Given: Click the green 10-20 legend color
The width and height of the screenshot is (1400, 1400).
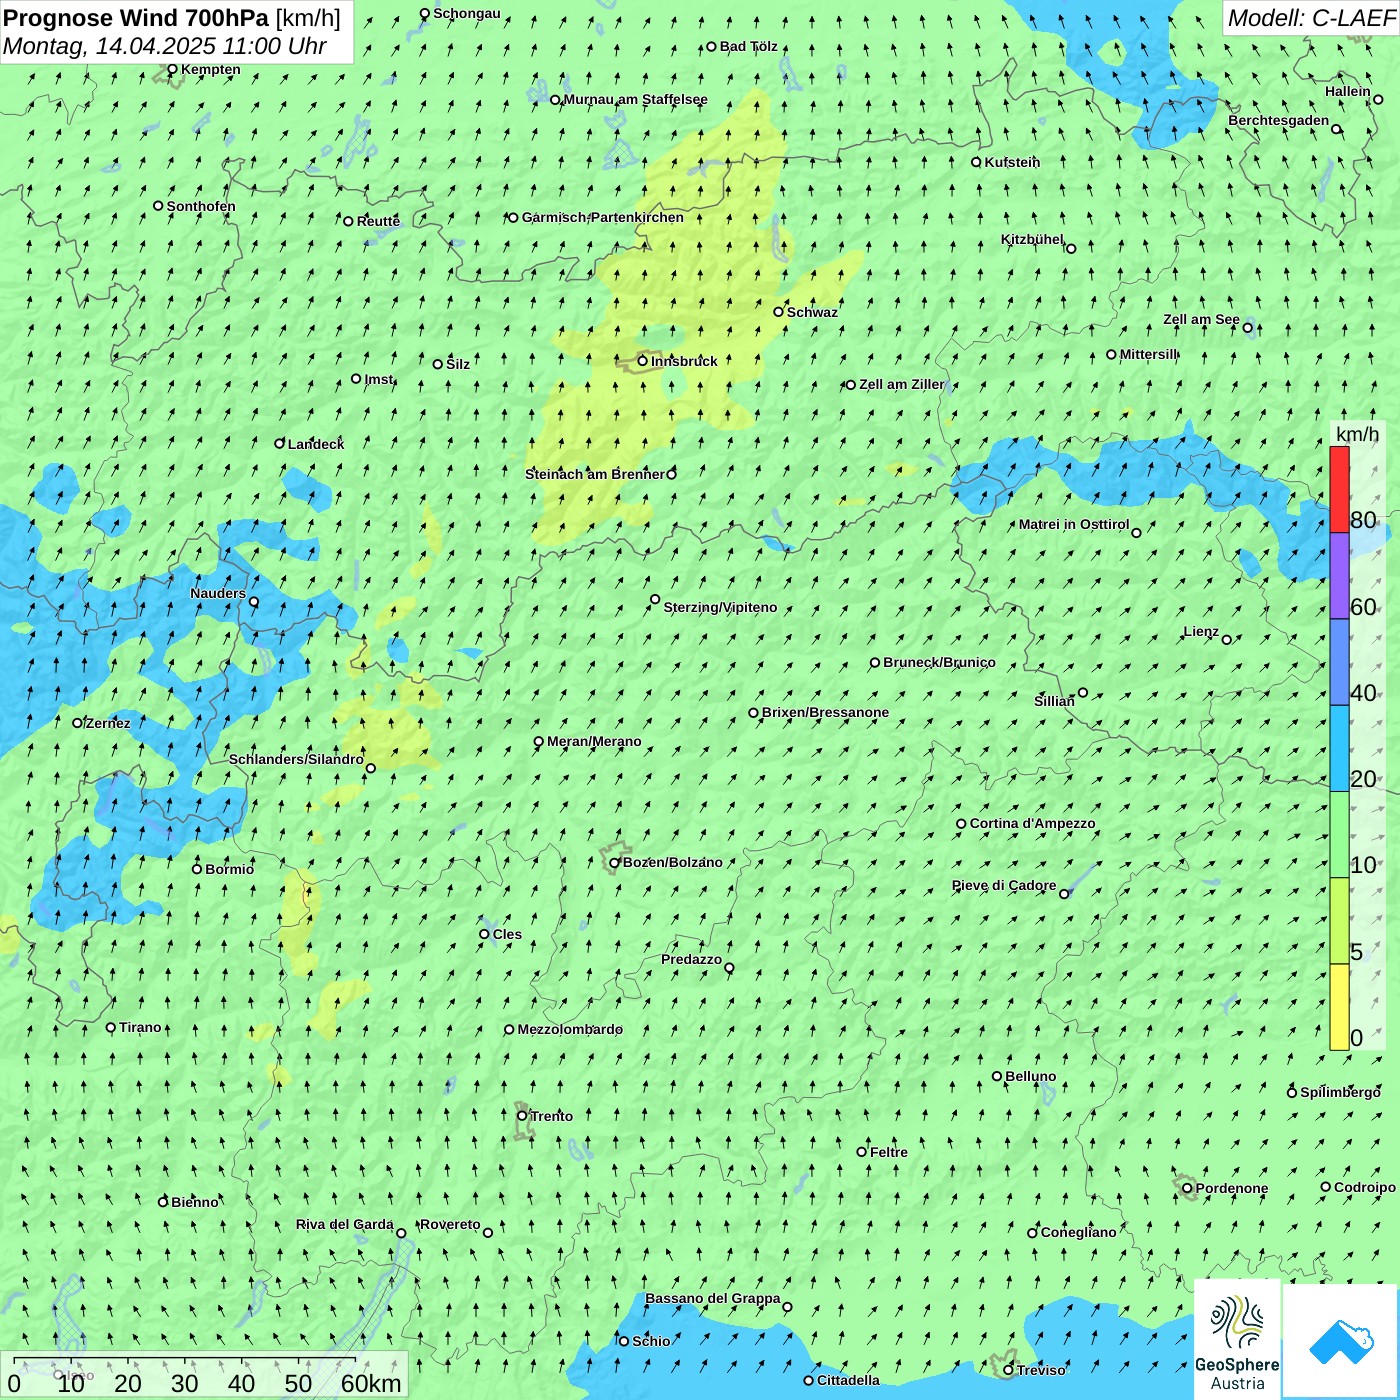Looking at the screenshot, I should [1339, 835].
